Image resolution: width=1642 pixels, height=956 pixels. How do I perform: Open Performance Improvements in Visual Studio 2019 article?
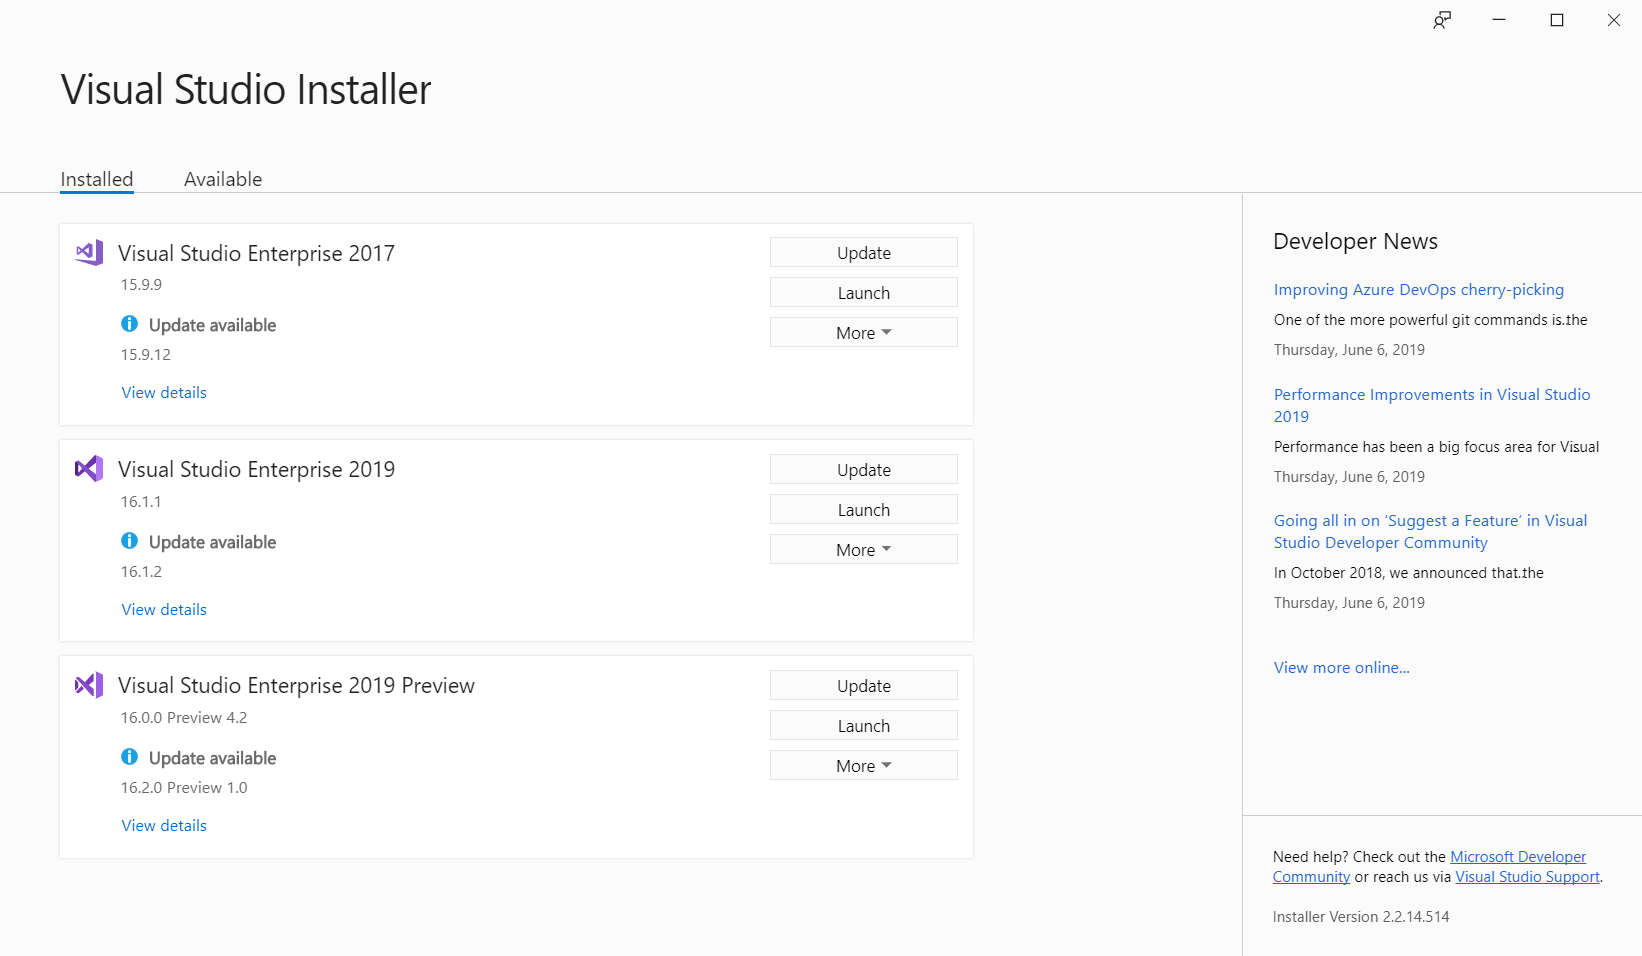click(x=1432, y=406)
